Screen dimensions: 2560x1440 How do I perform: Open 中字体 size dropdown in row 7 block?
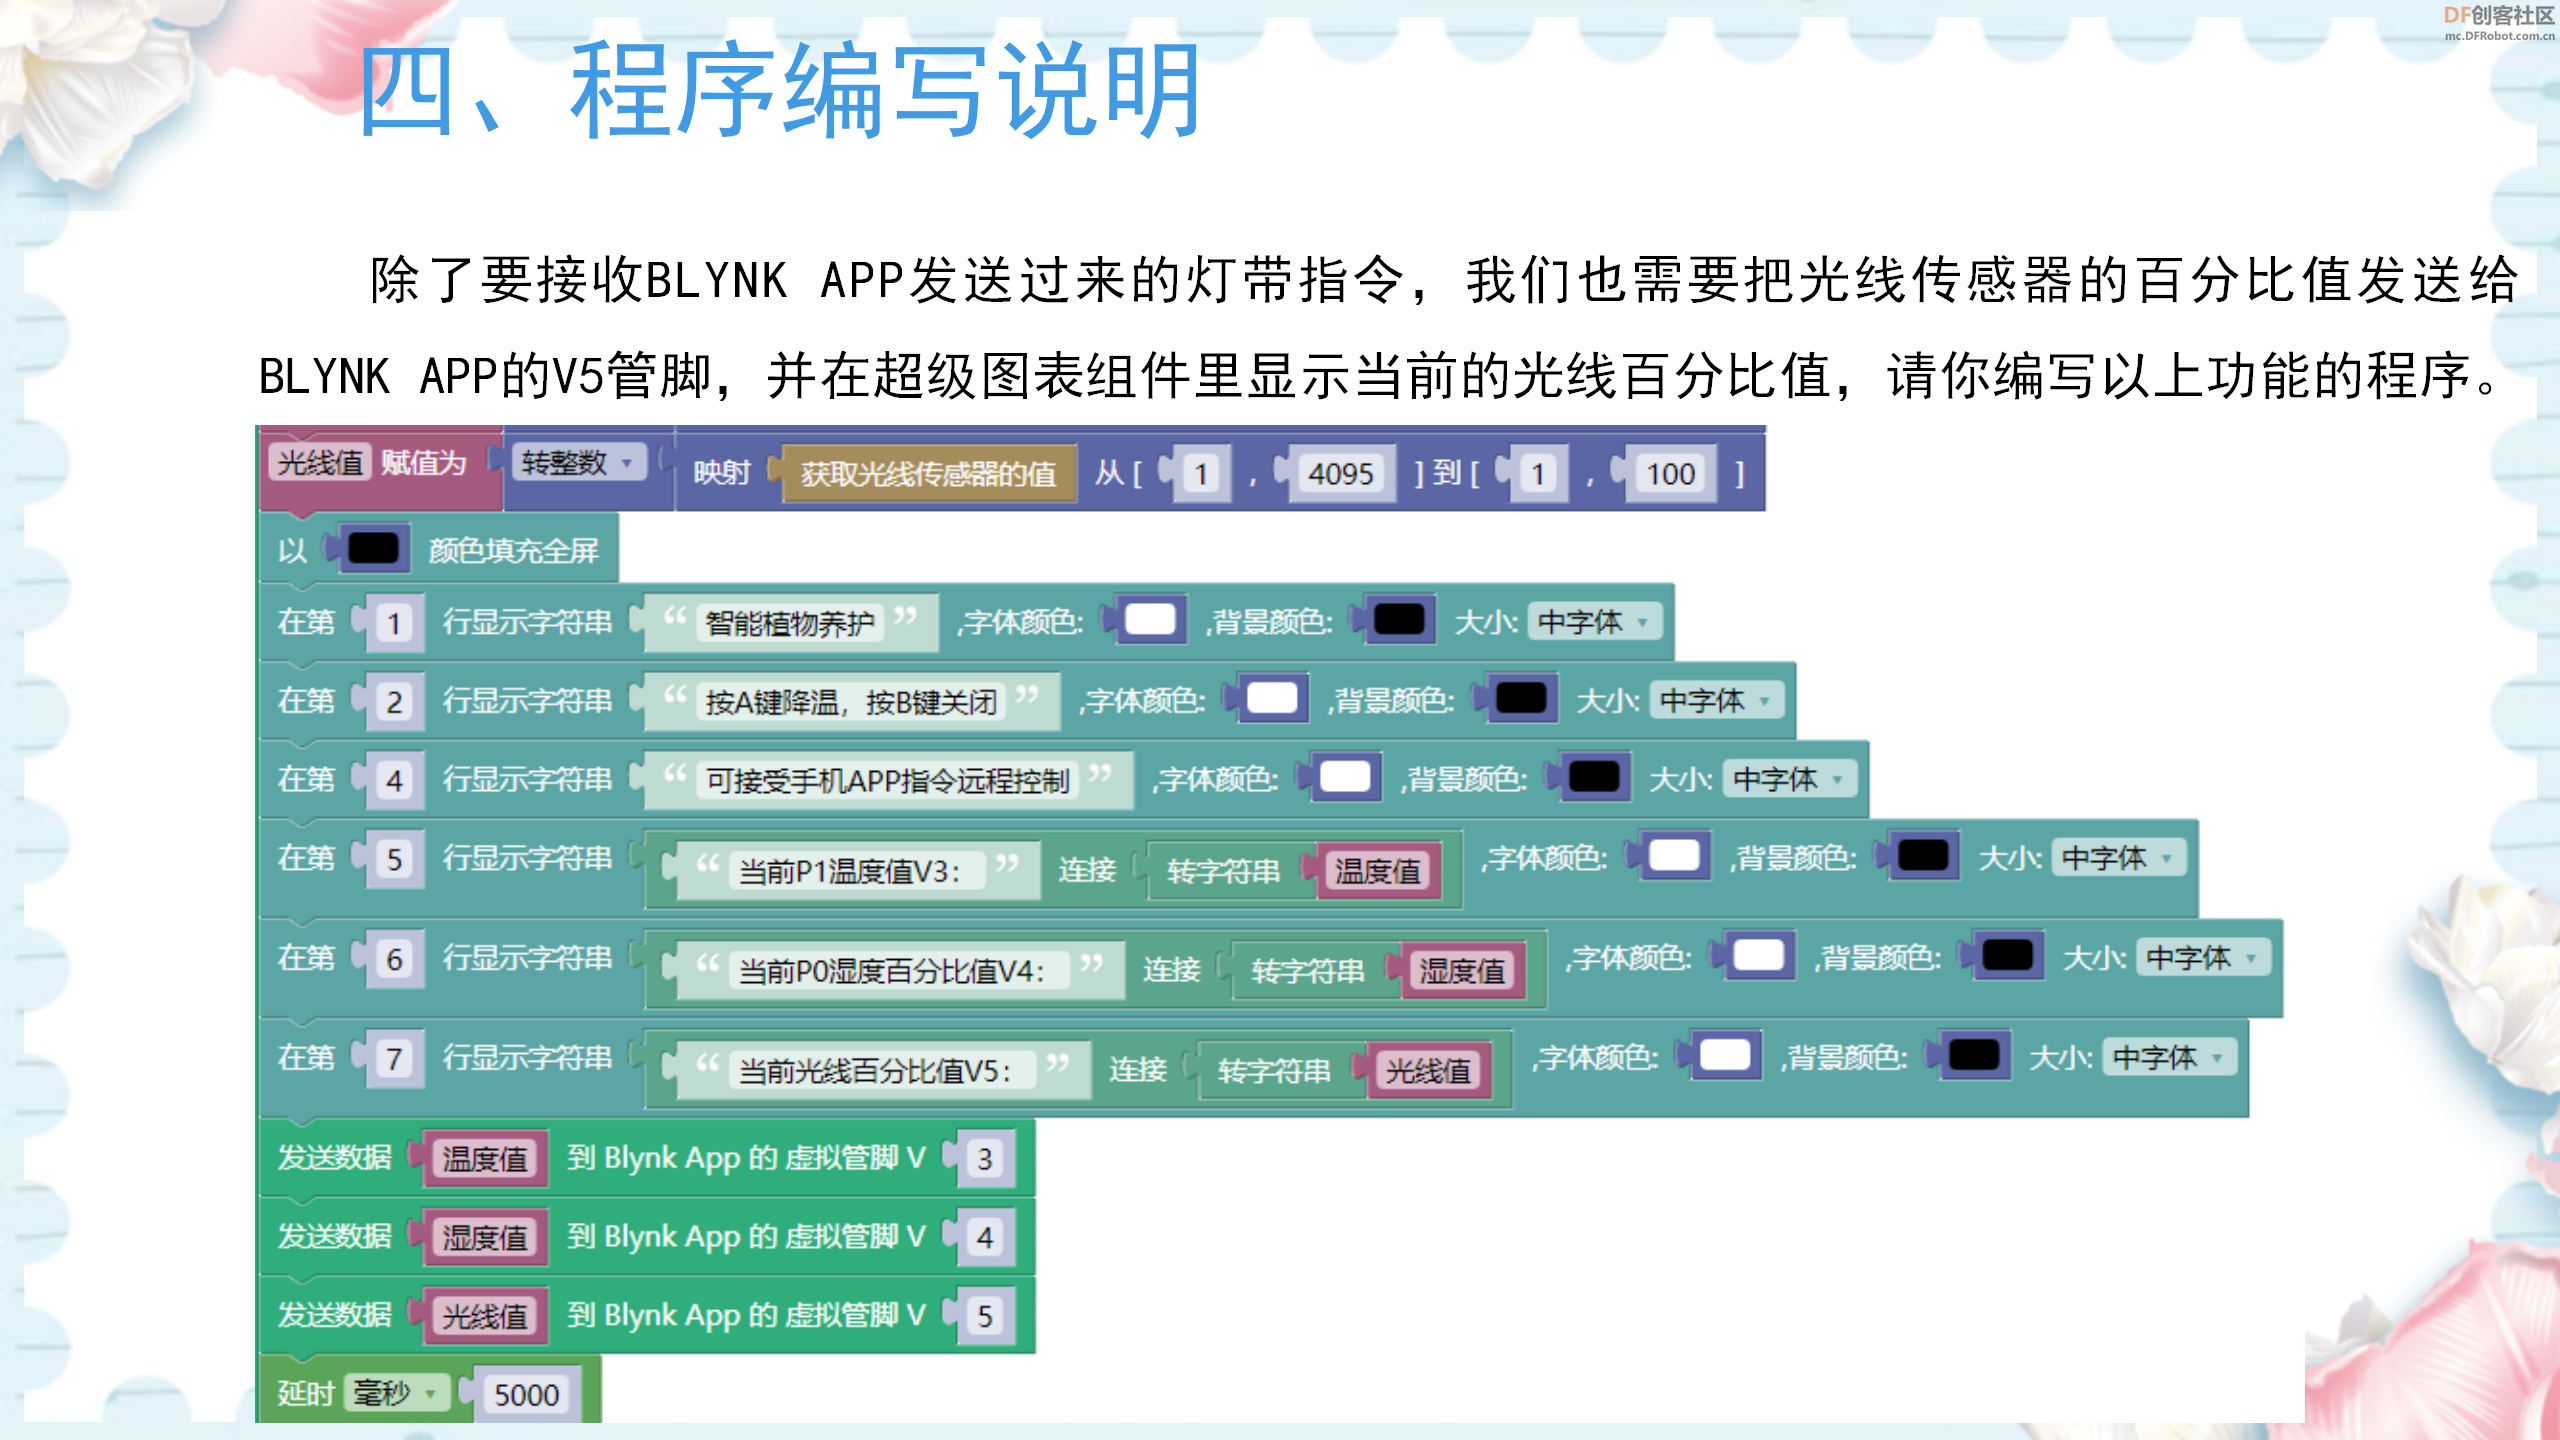[x=2168, y=1057]
